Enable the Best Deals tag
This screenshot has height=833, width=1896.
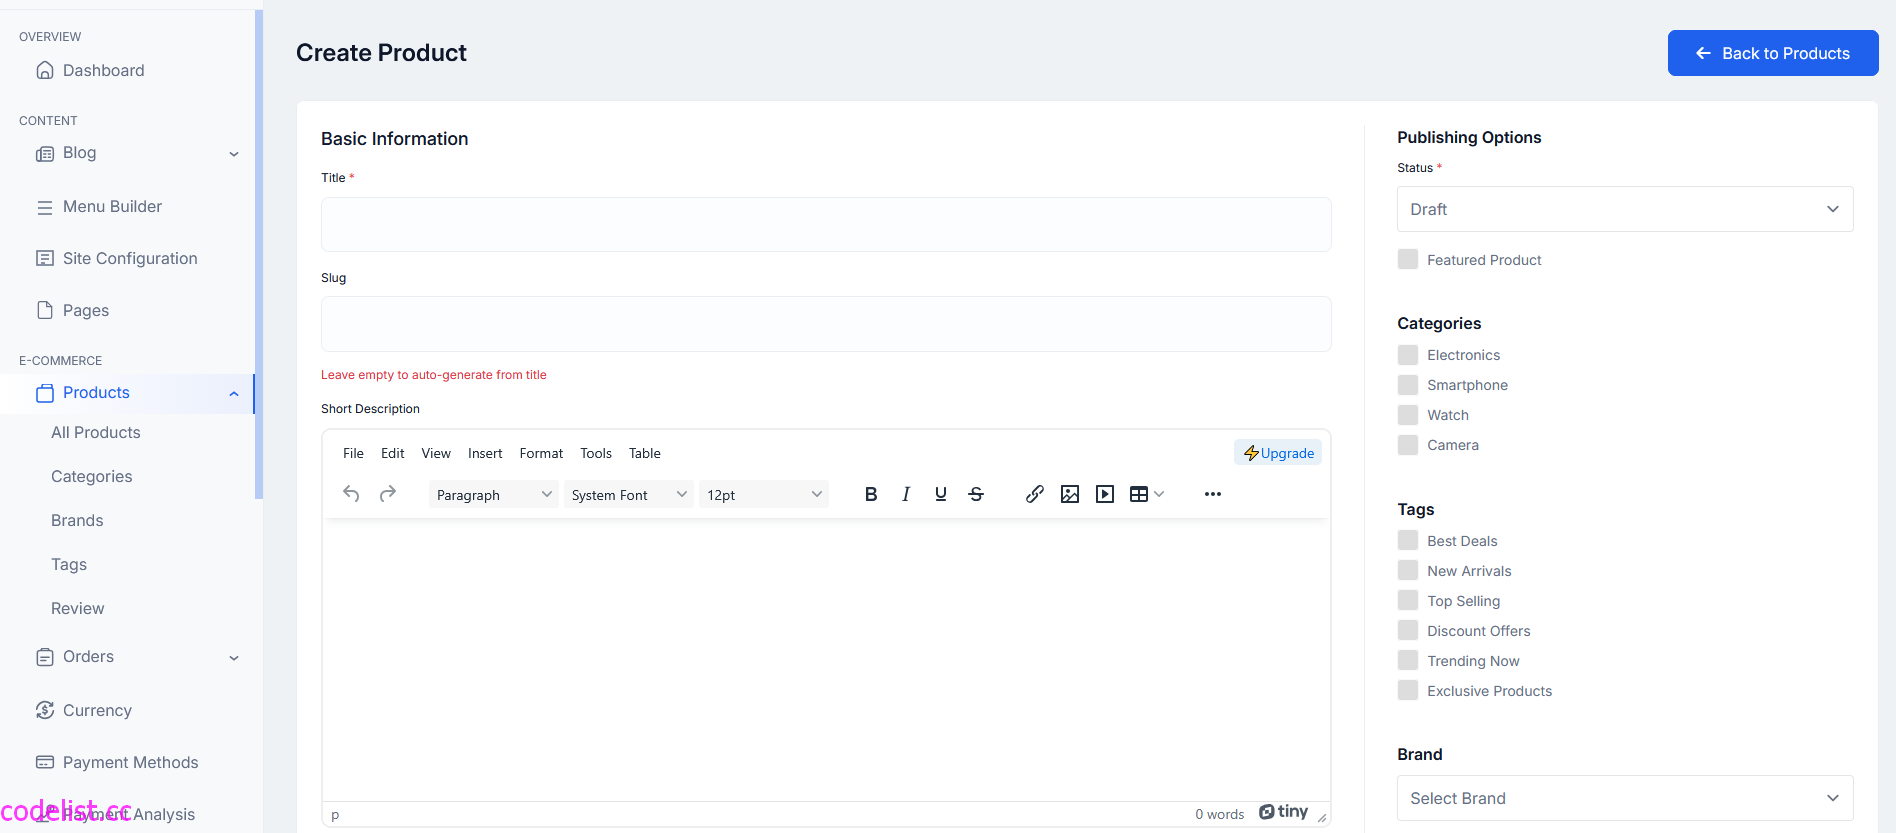tap(1408, 540)
